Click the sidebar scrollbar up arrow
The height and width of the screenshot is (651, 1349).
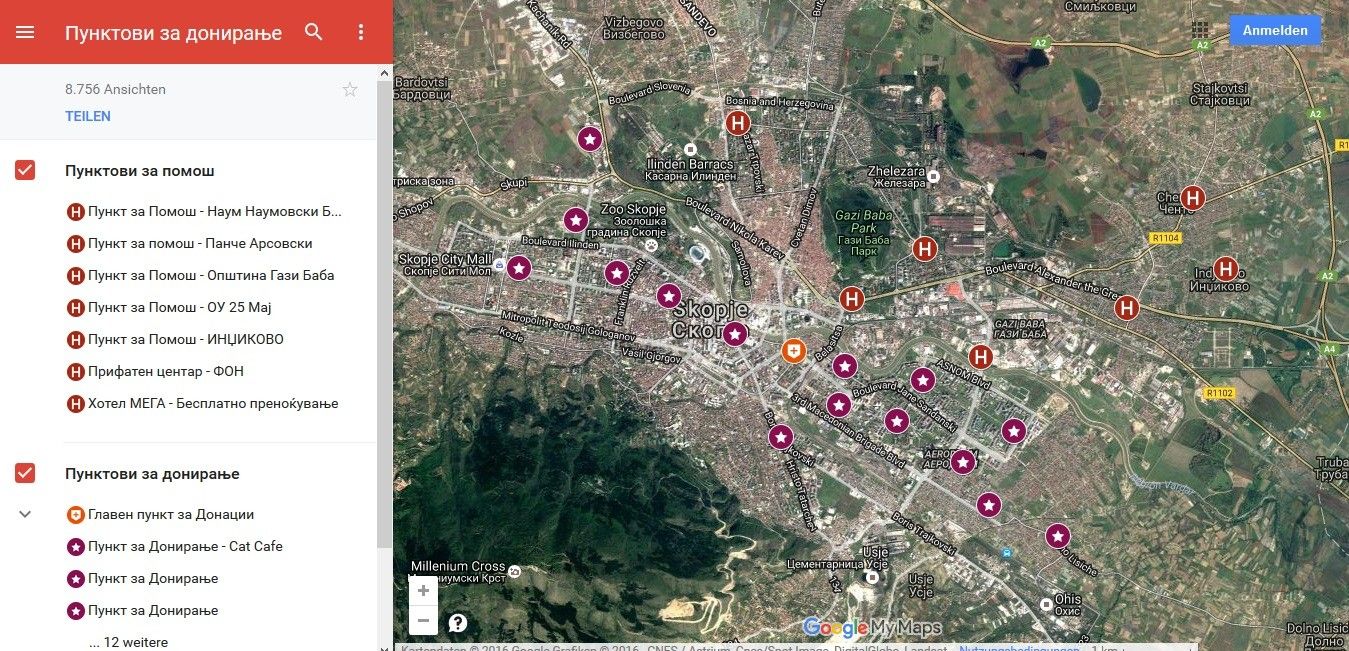[383, 71]
